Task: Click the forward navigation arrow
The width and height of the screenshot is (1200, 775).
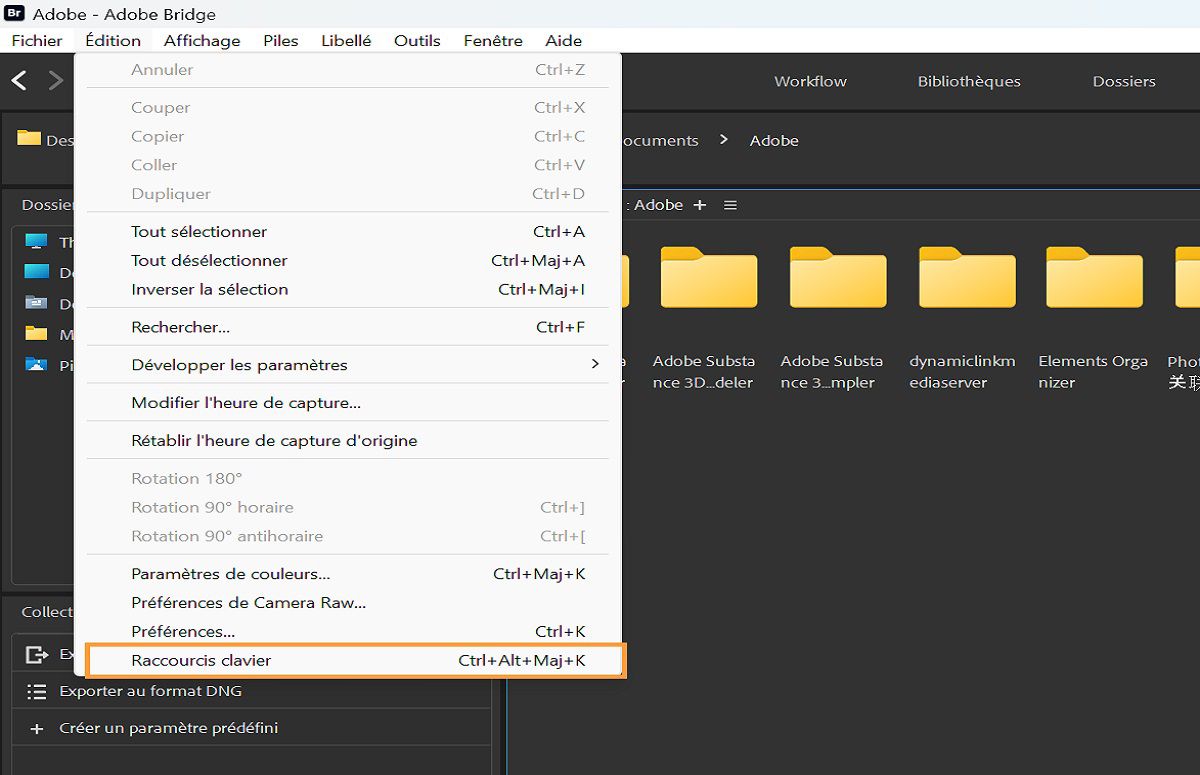Action: pyautogui.click(x=56, y=81)
